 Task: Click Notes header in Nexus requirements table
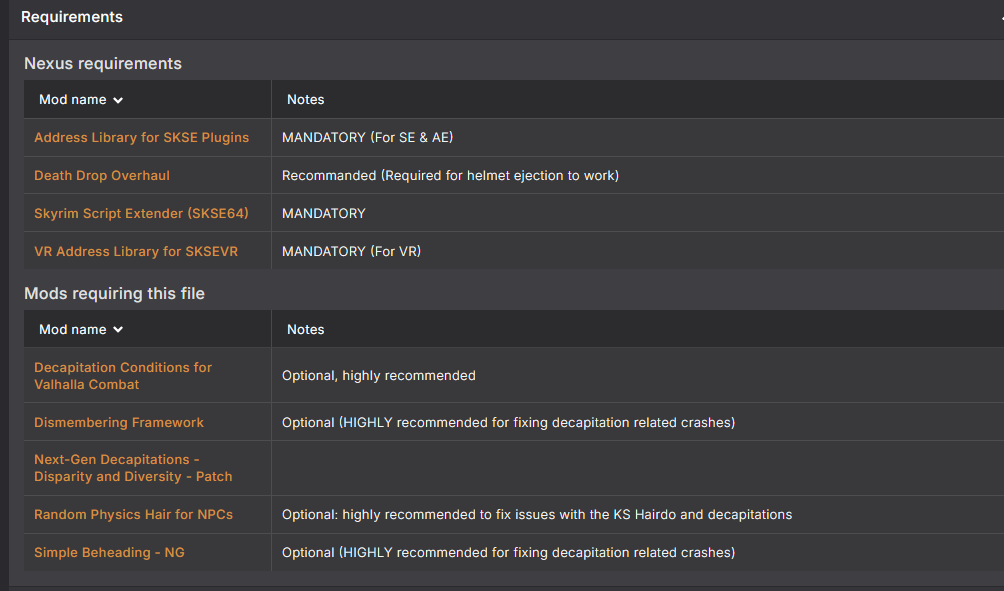point(305,99)
